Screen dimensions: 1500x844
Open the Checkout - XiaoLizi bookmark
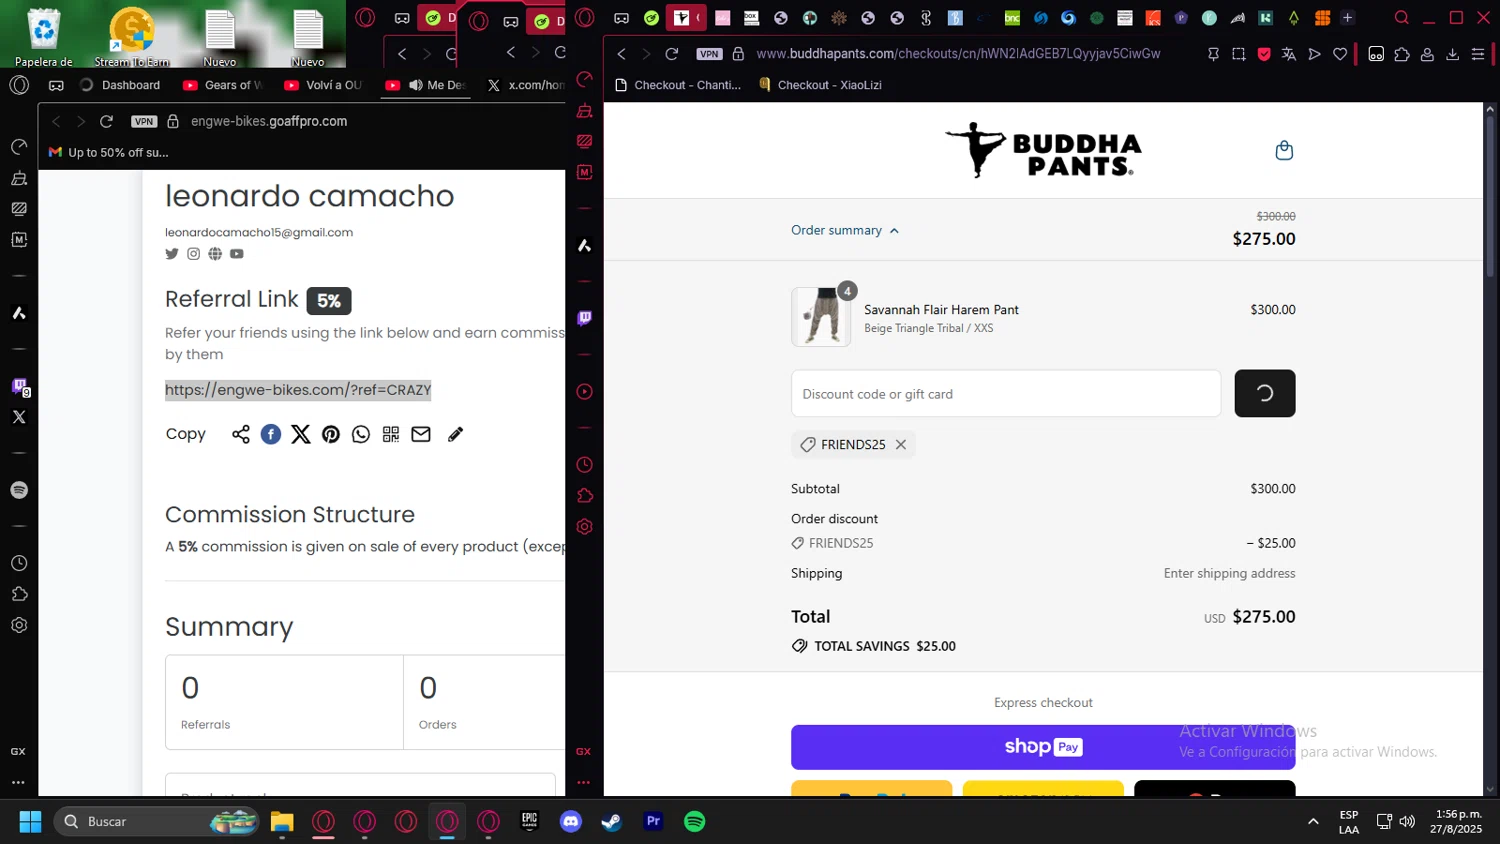point(820,85)
